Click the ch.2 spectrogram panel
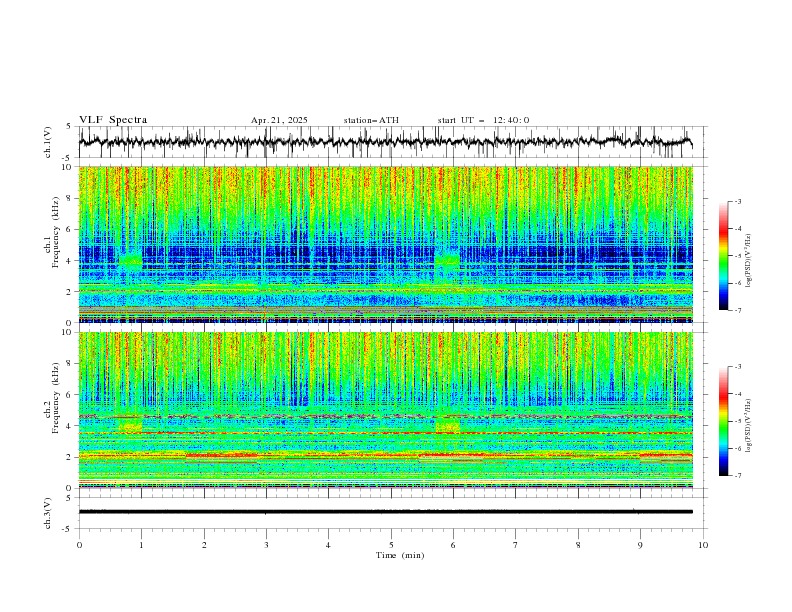 [385, 410]
